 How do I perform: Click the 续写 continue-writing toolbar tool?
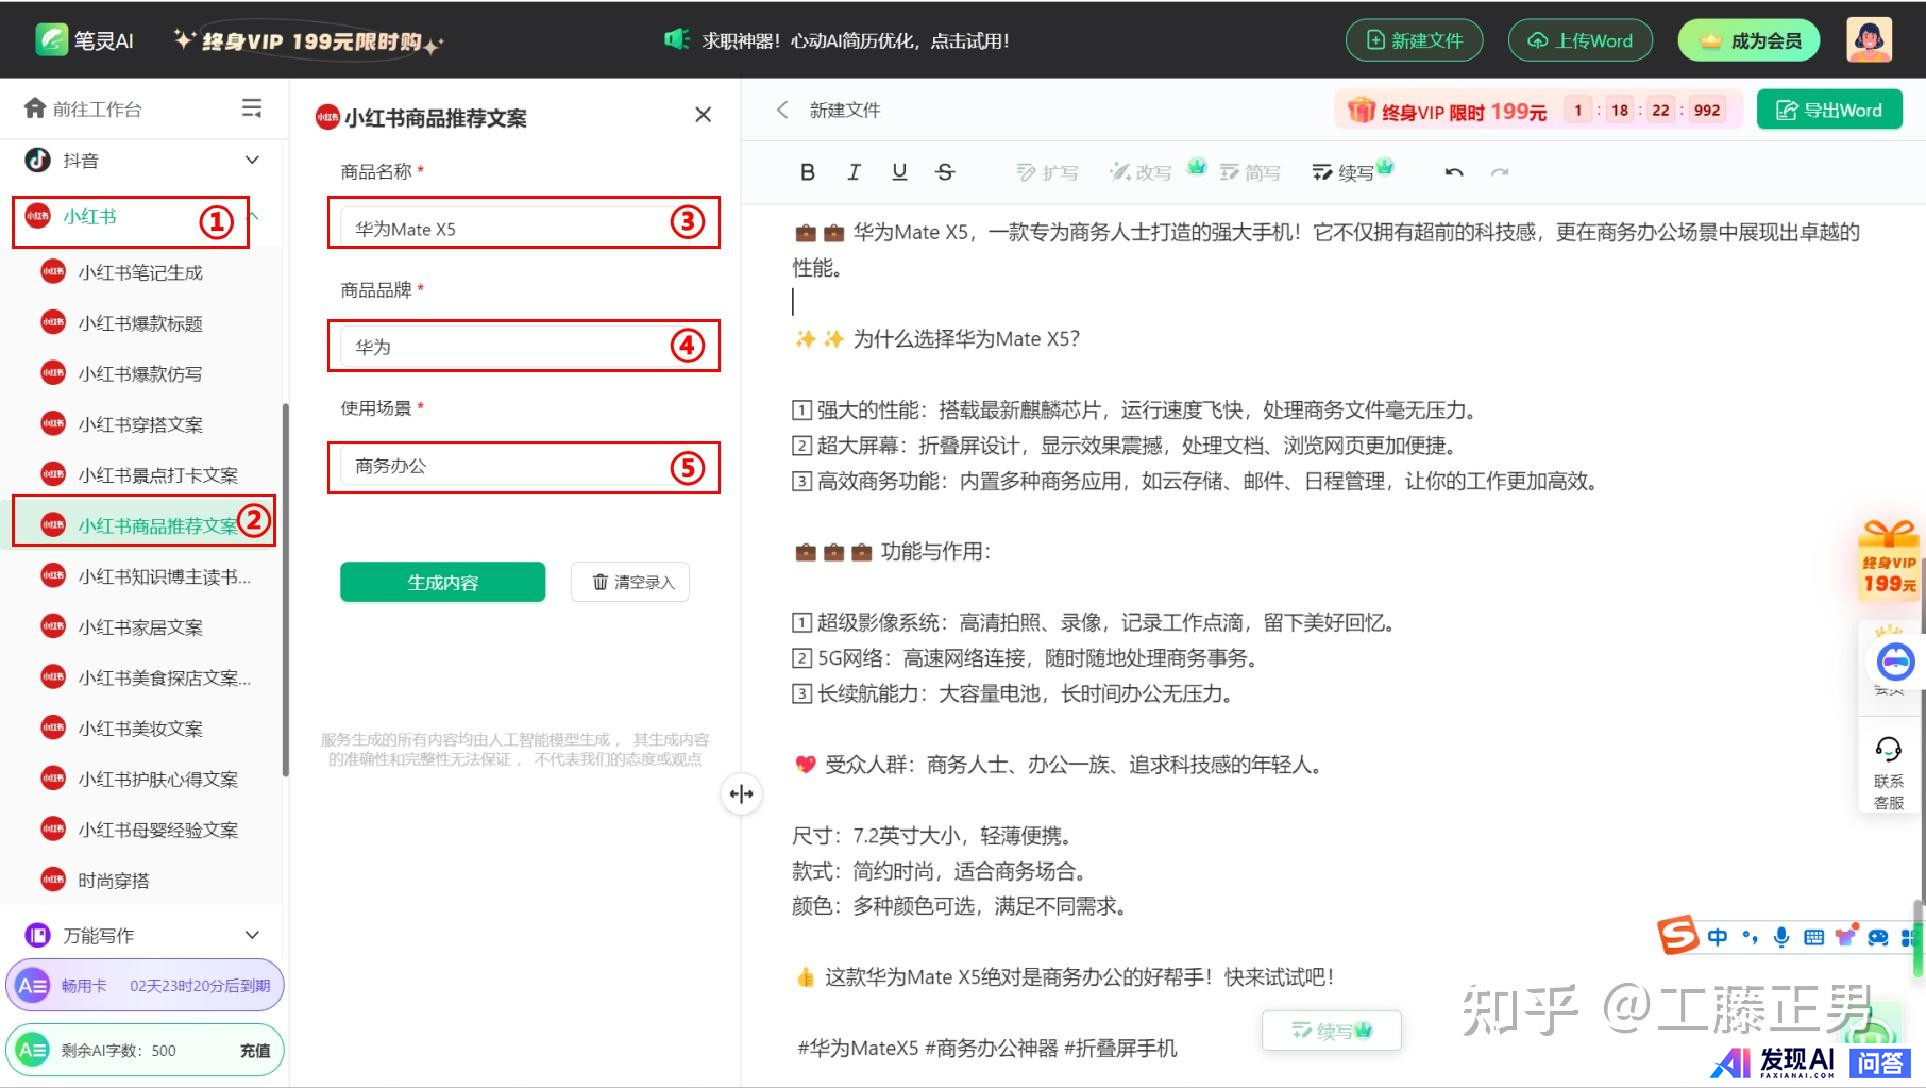pos(1343,172)
